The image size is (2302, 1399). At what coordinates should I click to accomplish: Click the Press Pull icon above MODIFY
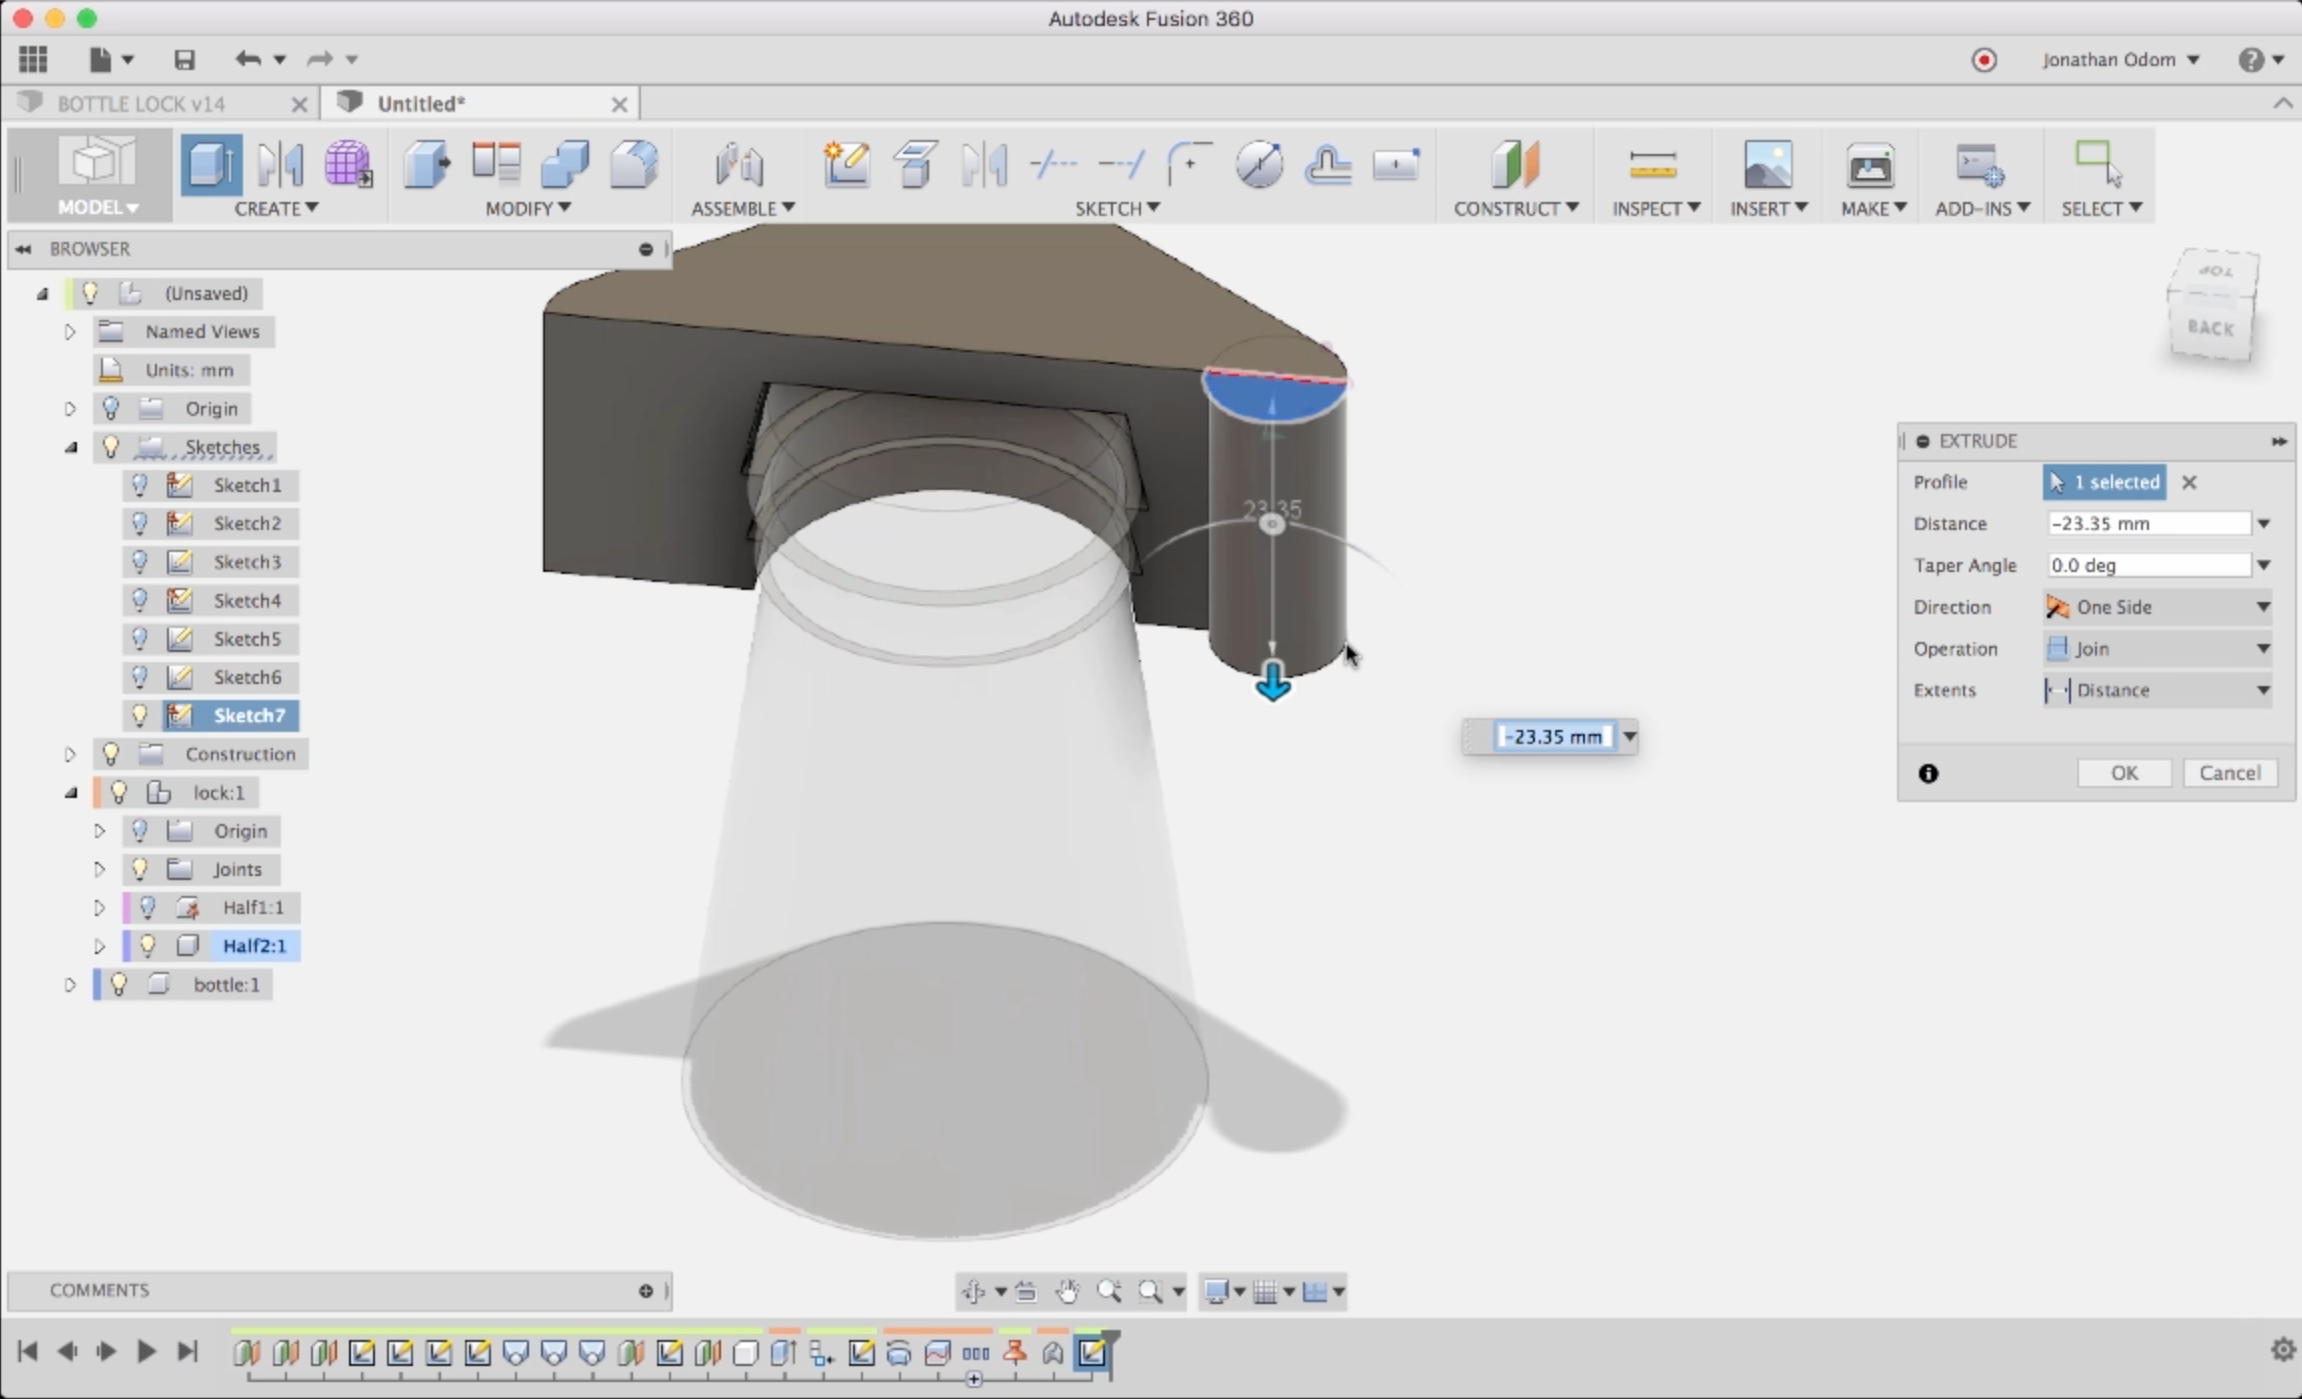click(427, 164)
